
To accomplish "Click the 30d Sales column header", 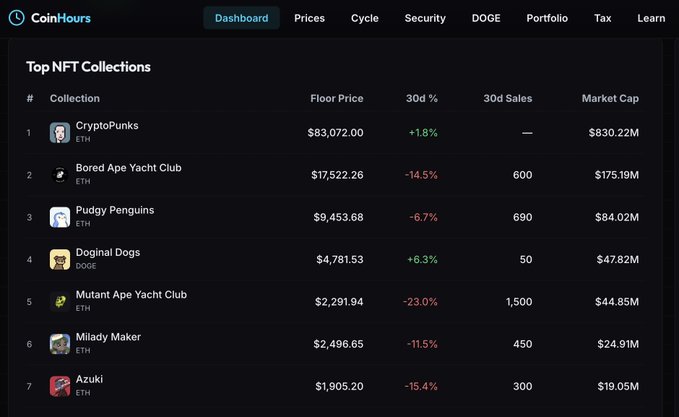I will tap(508, 98).
